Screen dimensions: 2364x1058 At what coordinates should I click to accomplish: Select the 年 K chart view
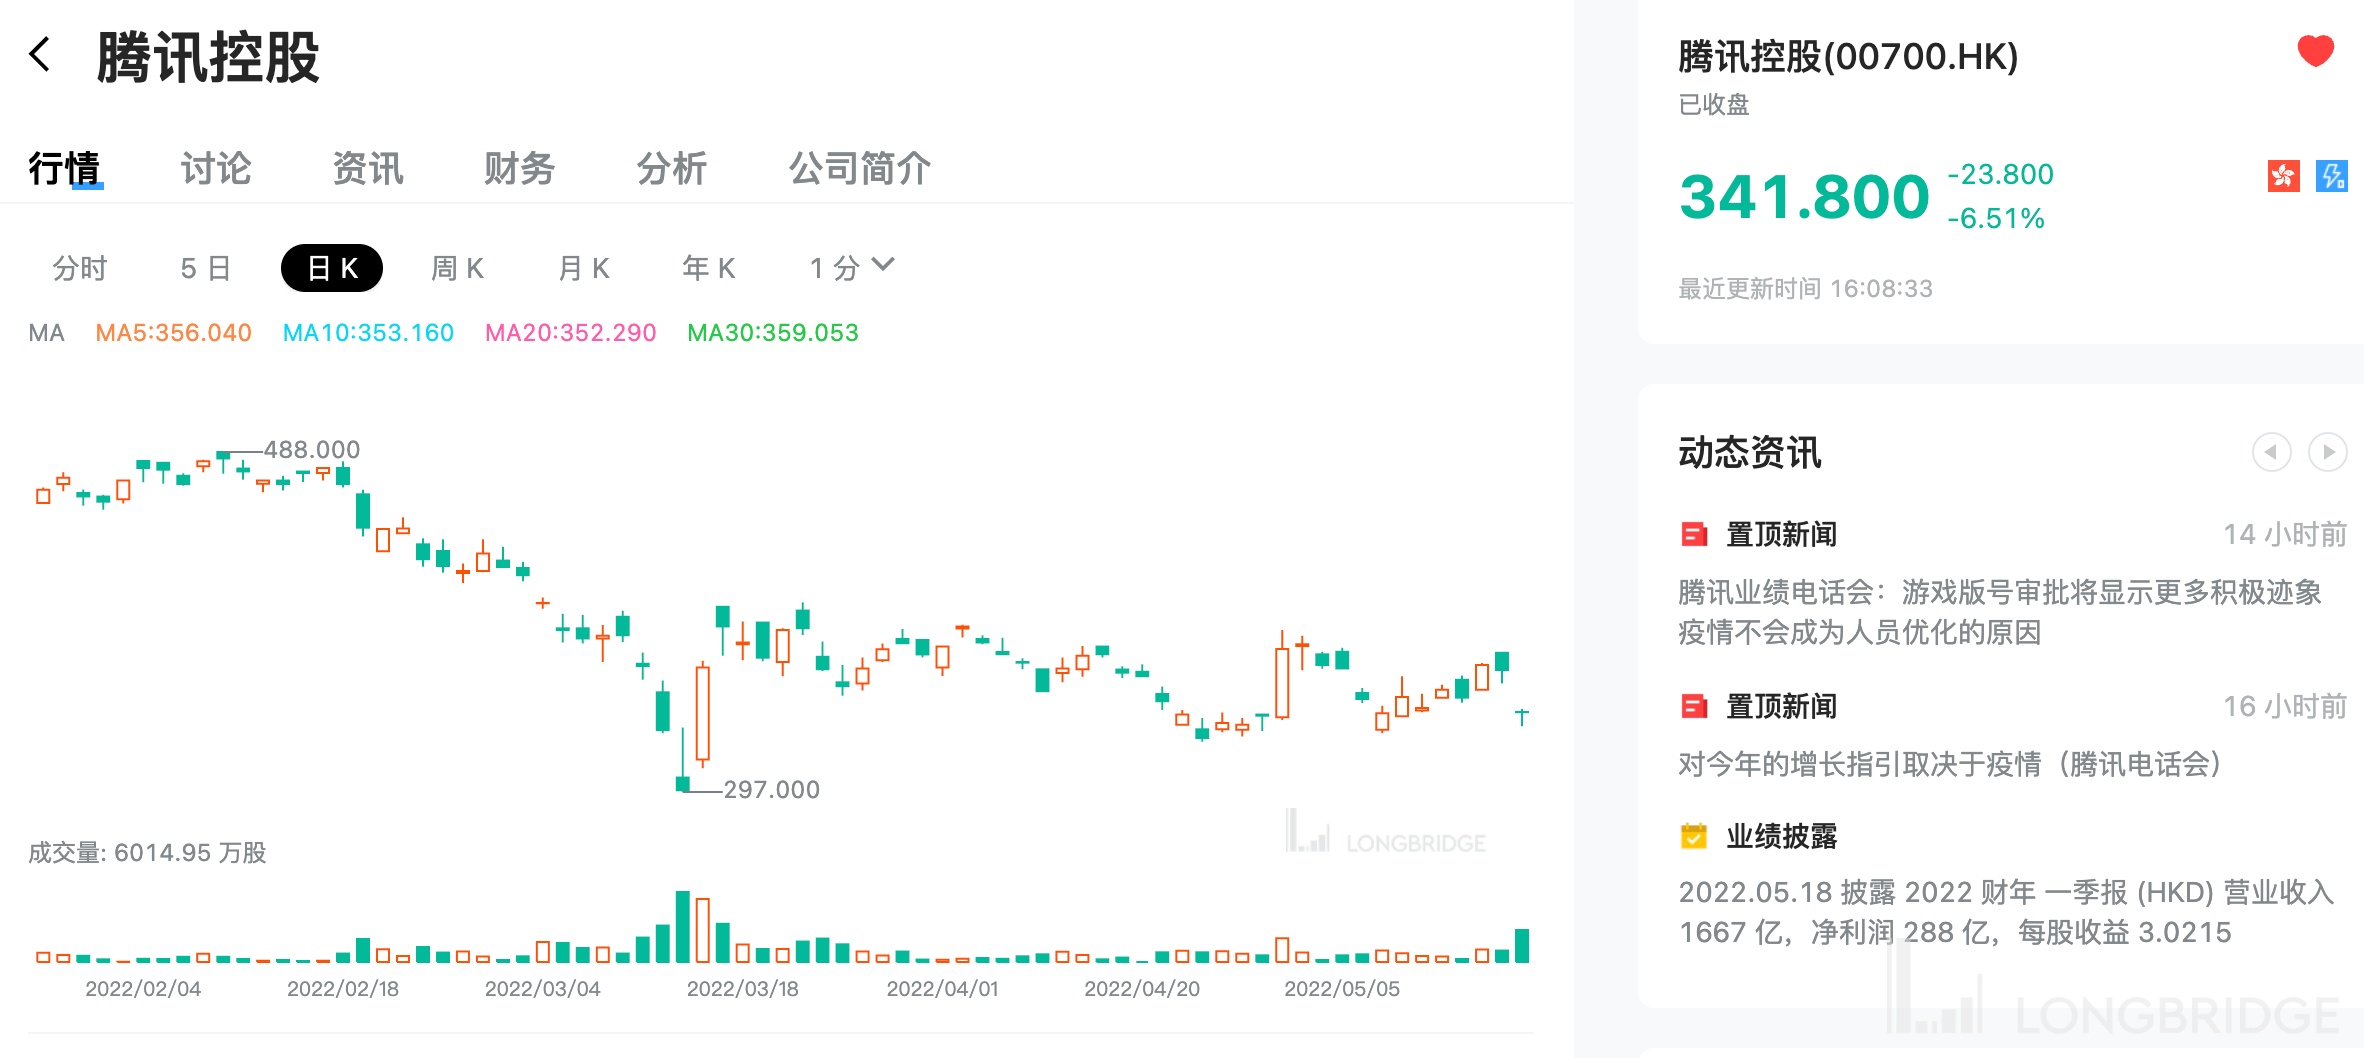(x=709, y=268)
